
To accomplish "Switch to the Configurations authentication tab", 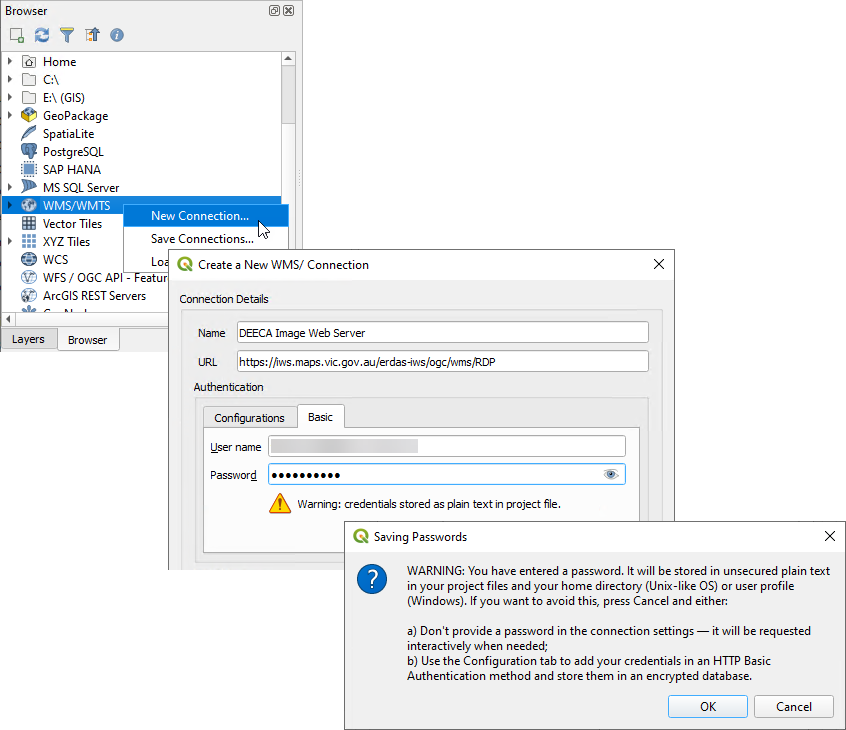I will click(x=249, y=418).
